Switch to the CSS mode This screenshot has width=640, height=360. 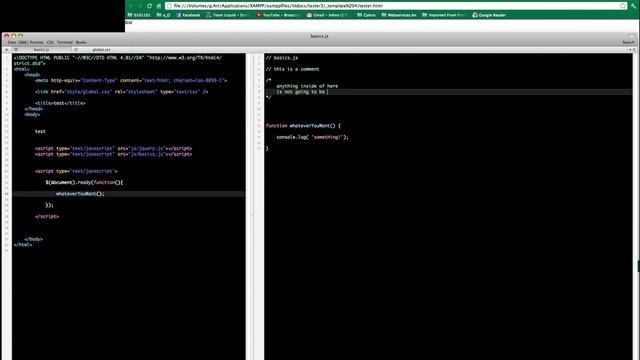[x=50, y=42]
